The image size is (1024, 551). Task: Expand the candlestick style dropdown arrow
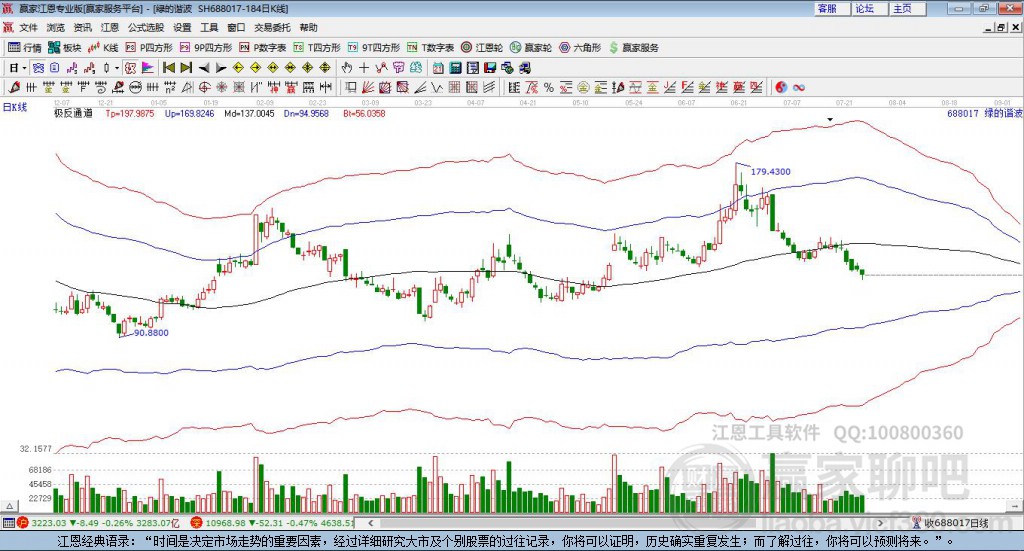click(117, 68)
